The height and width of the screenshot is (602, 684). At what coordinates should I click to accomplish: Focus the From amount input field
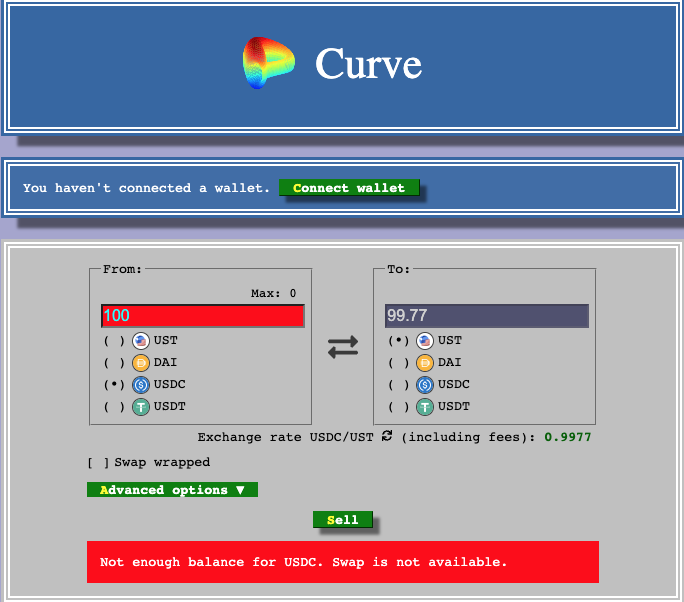coord(203,316)
